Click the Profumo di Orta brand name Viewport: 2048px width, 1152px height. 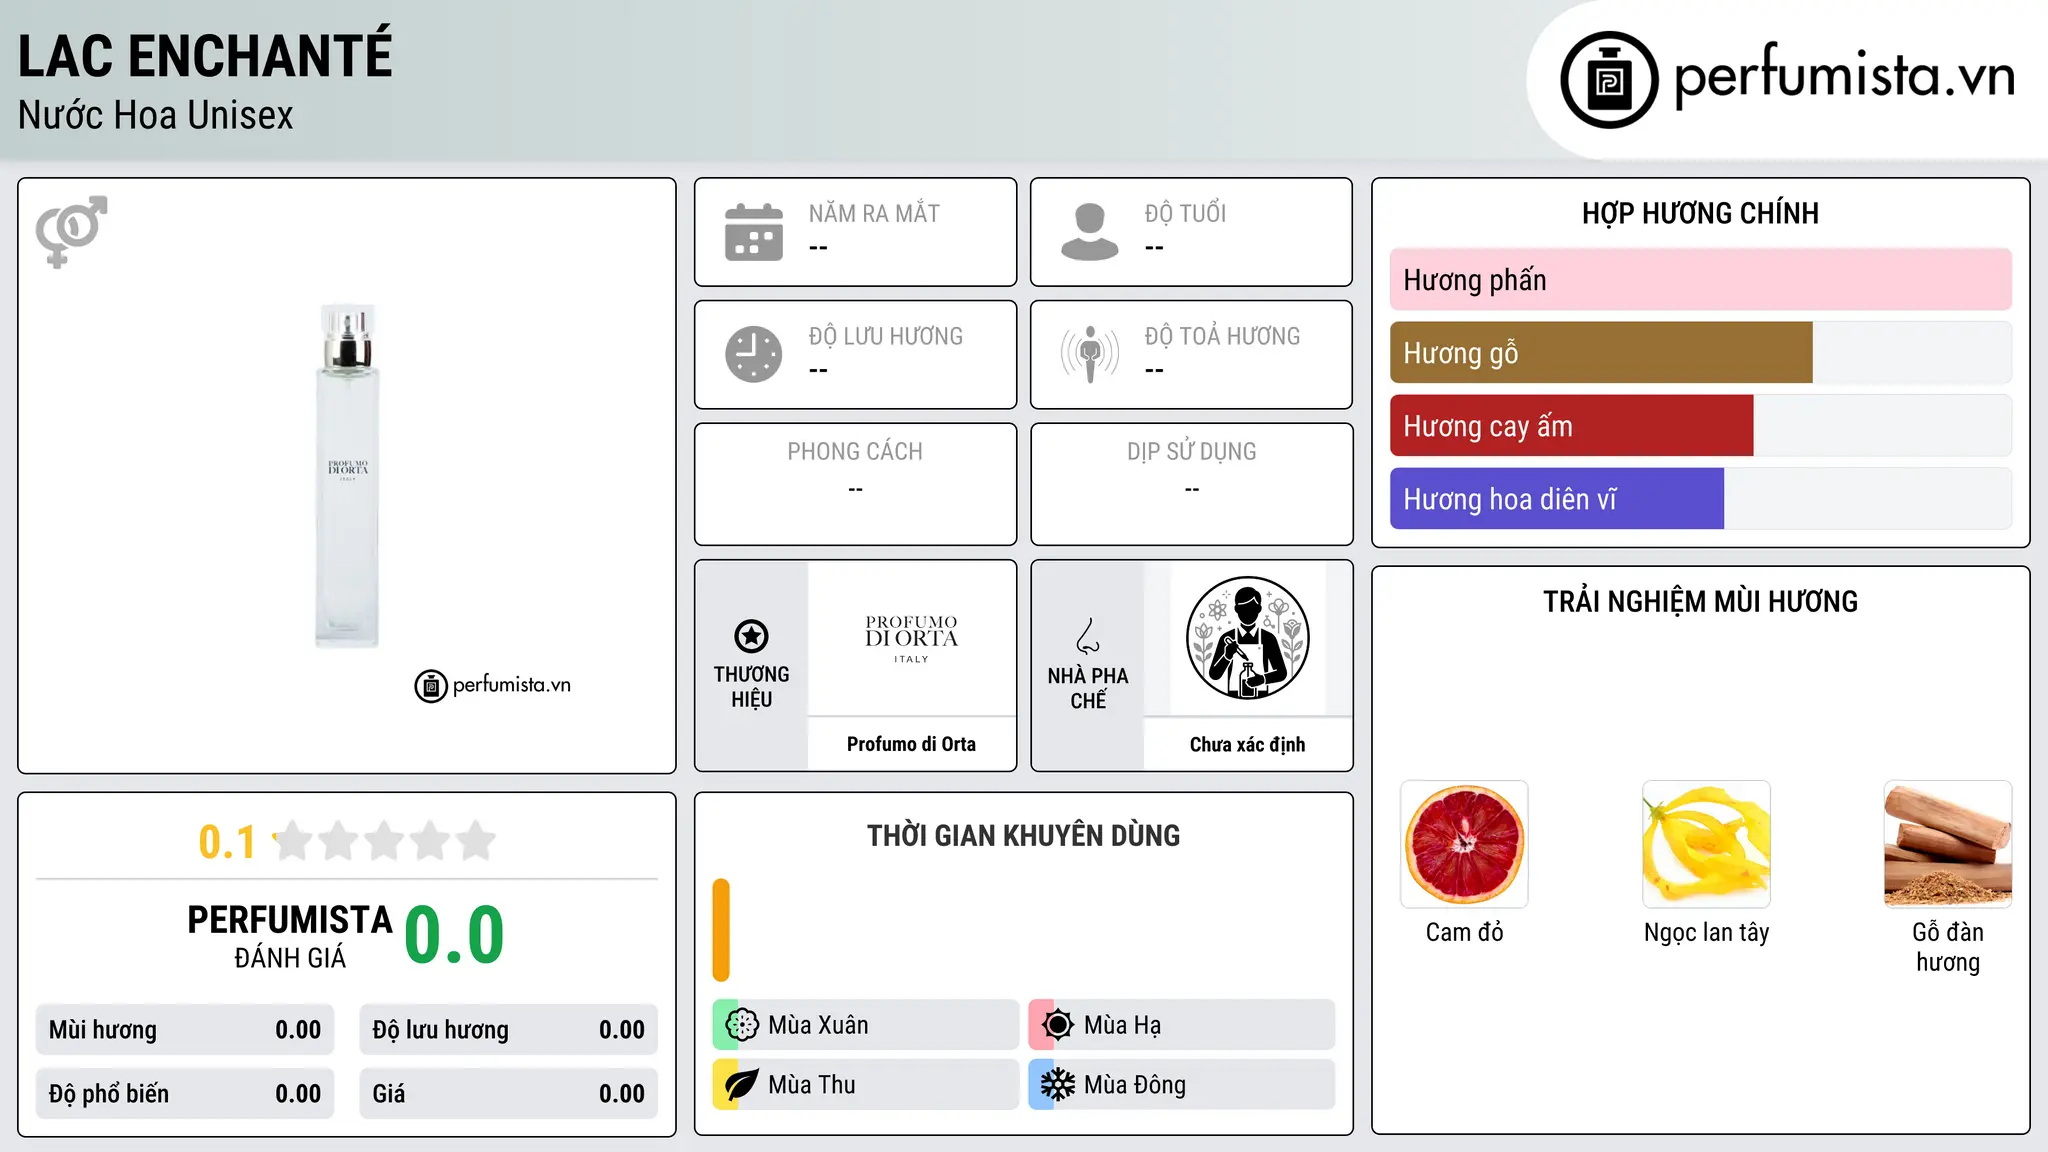pyautogui.click(x=911, y=744)
